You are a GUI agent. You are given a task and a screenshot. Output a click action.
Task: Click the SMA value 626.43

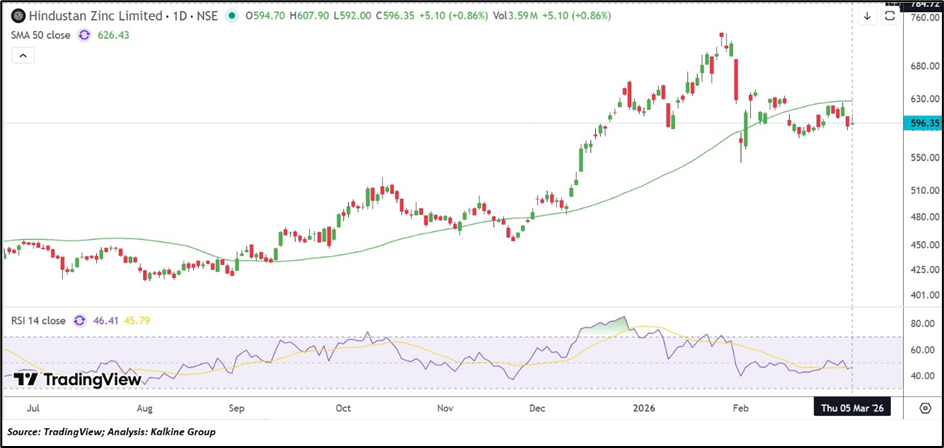pyautogui.click(x=113, y=35)
